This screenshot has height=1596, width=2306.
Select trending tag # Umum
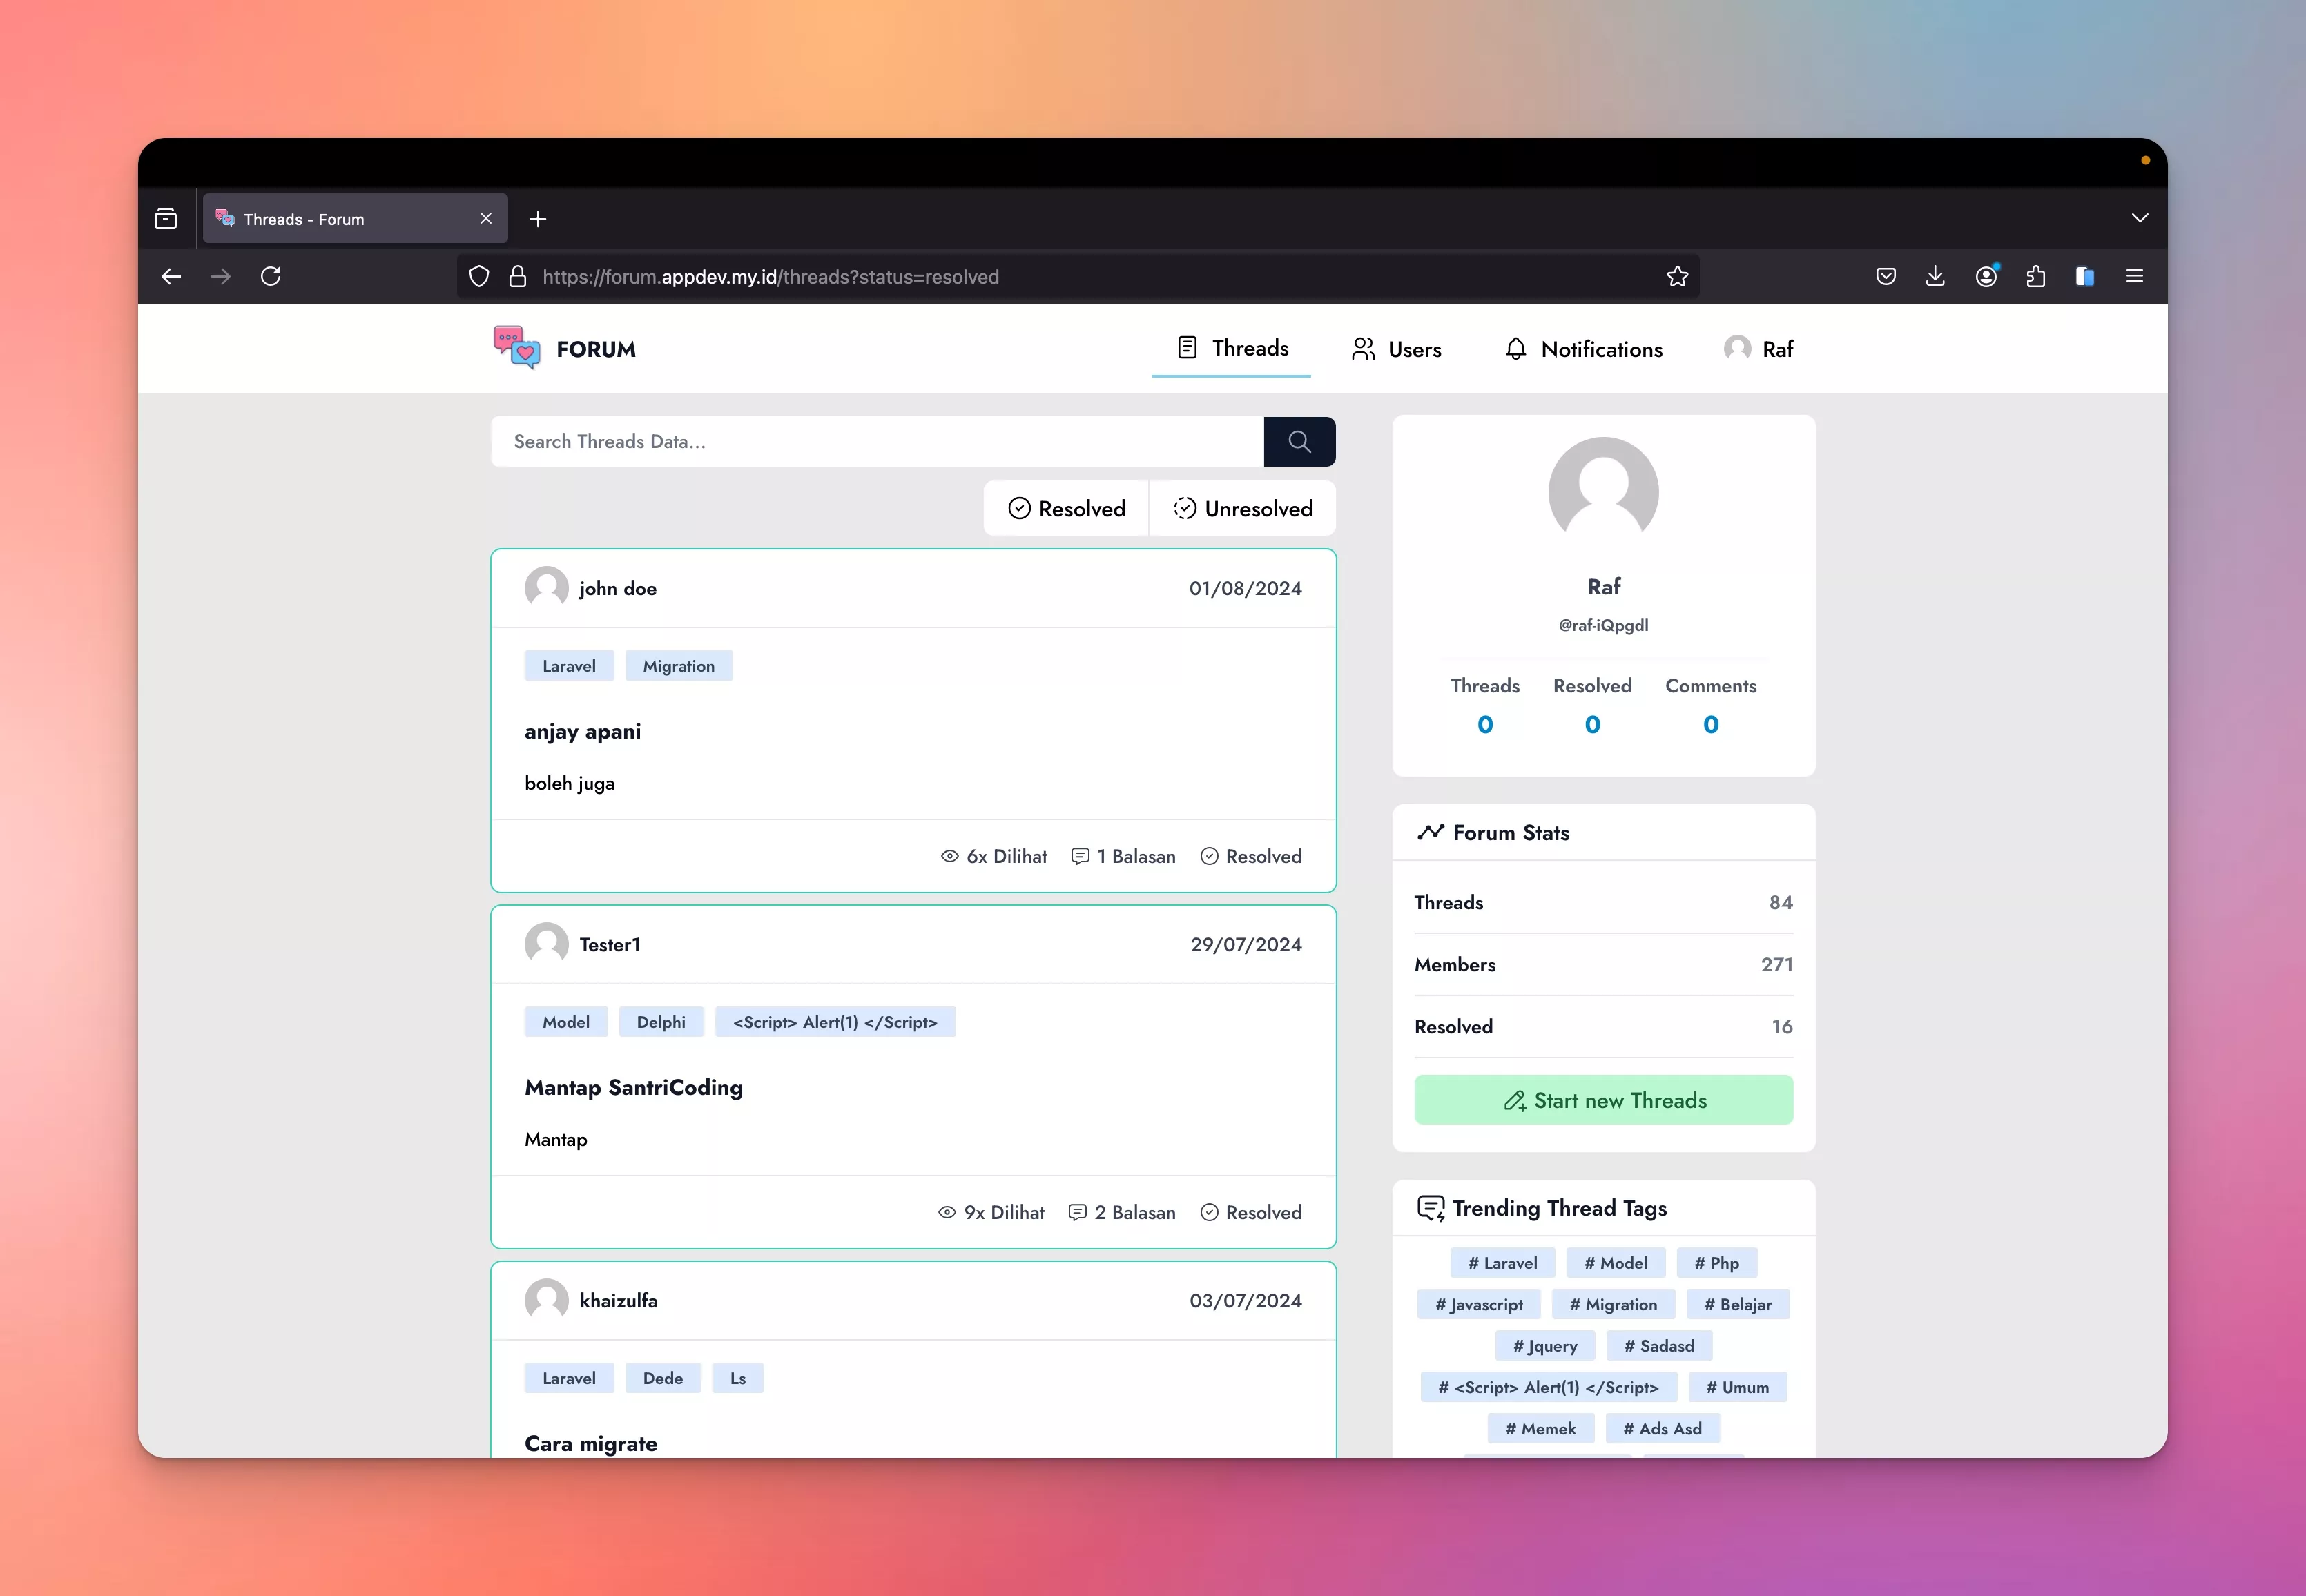click(x=1737, y=1387)
